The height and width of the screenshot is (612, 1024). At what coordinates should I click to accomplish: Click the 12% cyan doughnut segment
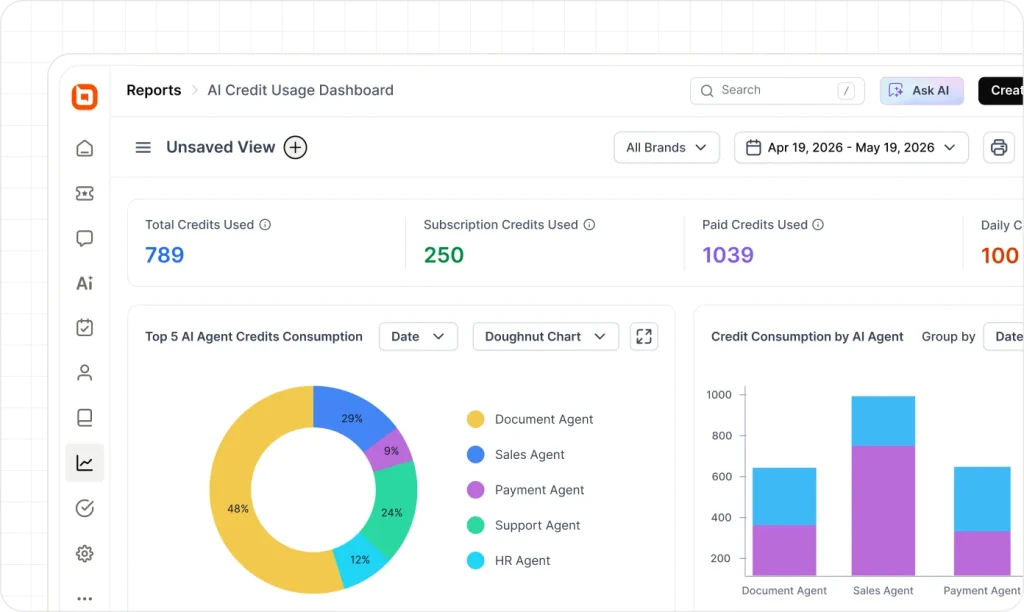click(360, 560)
